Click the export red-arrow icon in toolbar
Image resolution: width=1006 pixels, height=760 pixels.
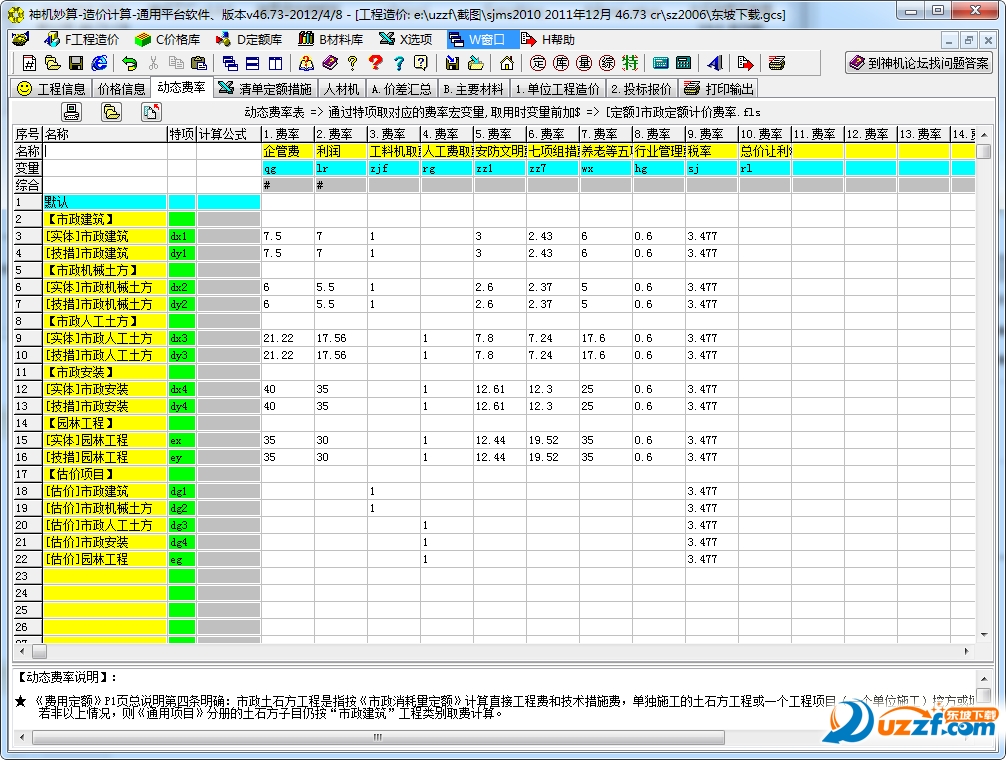[x=745, y=63]
